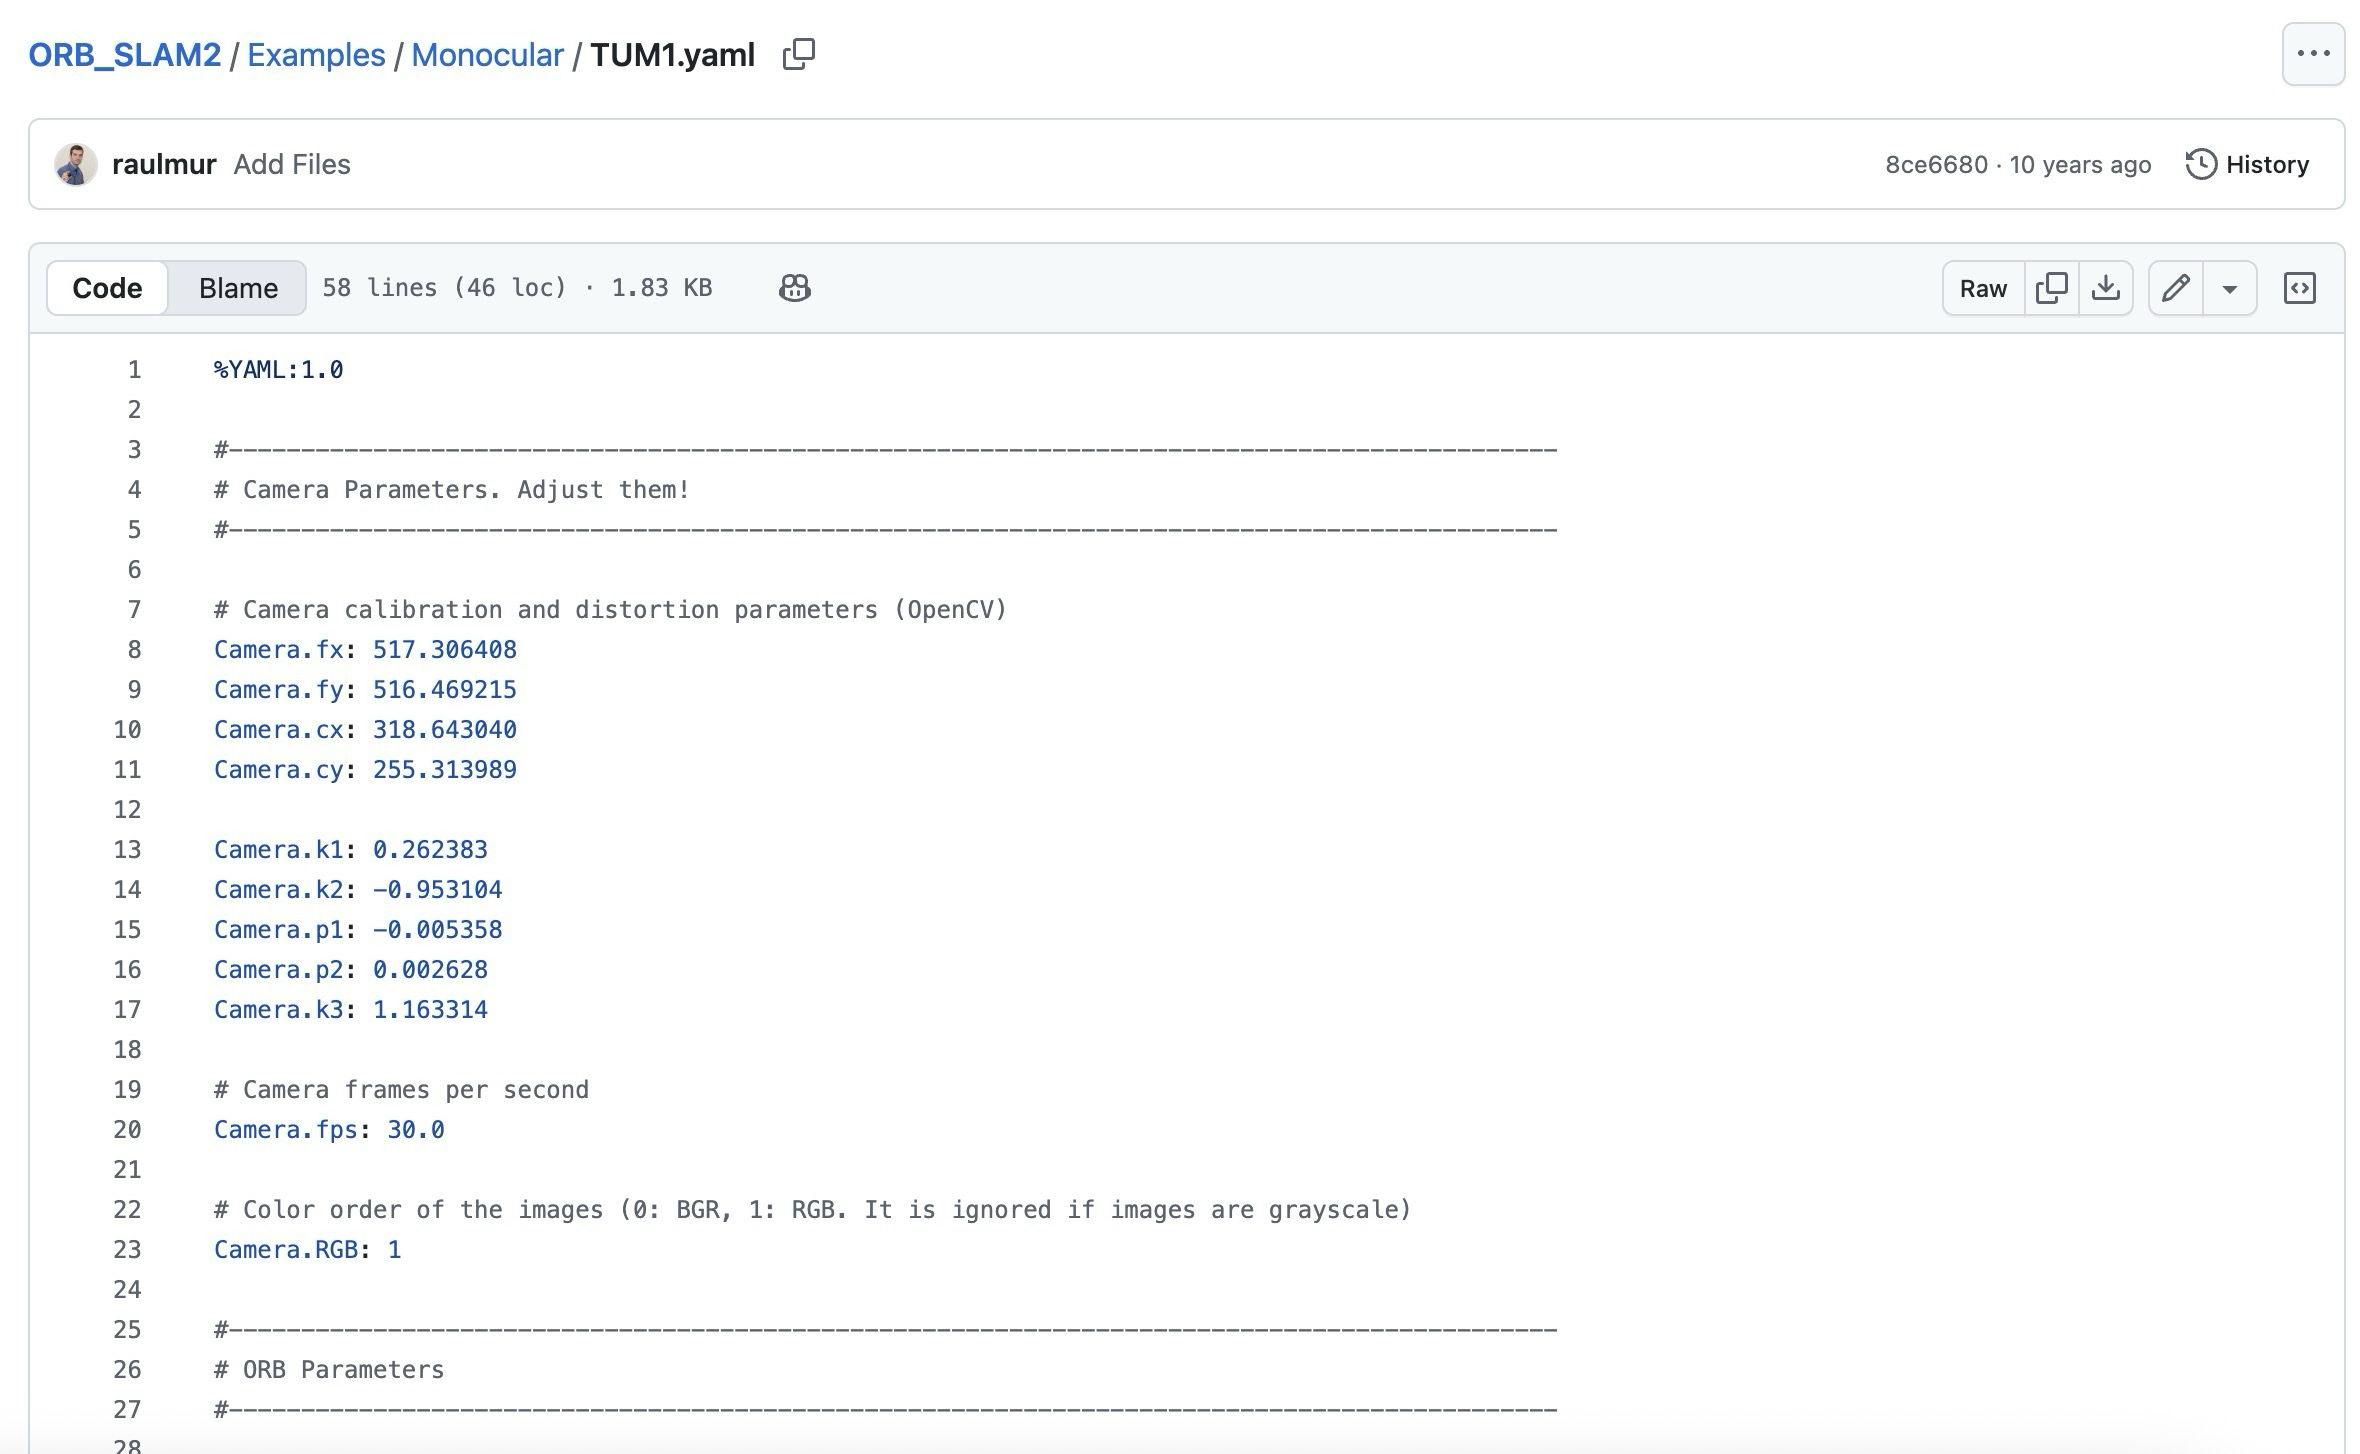Go to ORB_SLAM2 repository root
Image resolution: width=2360 pixels, height=1454 pixels.
coord(125,55)
